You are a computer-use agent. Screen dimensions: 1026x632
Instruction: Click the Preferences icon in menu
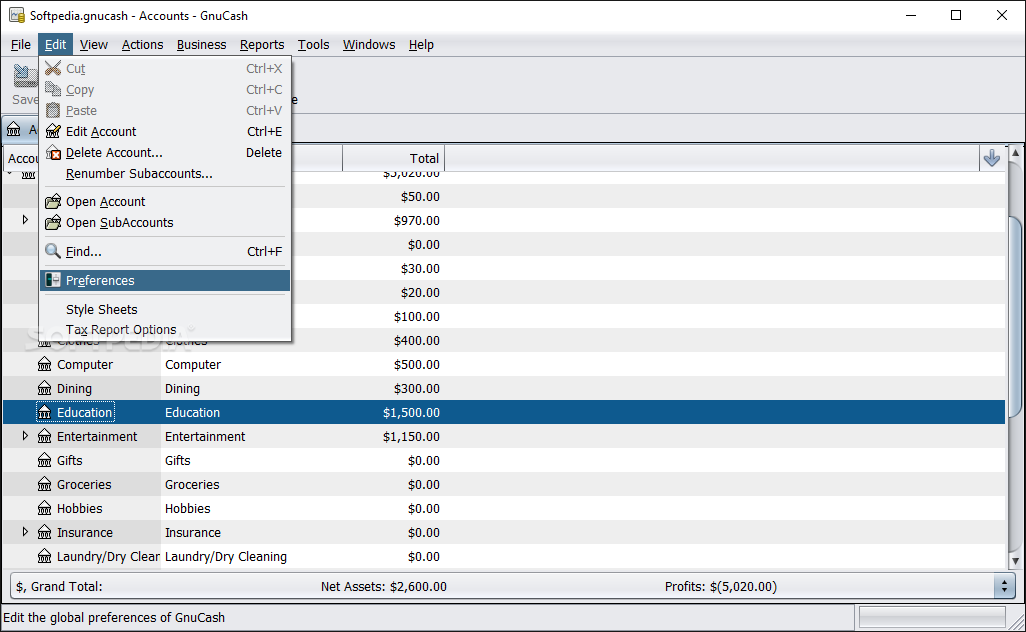click(x=53, y=280)
